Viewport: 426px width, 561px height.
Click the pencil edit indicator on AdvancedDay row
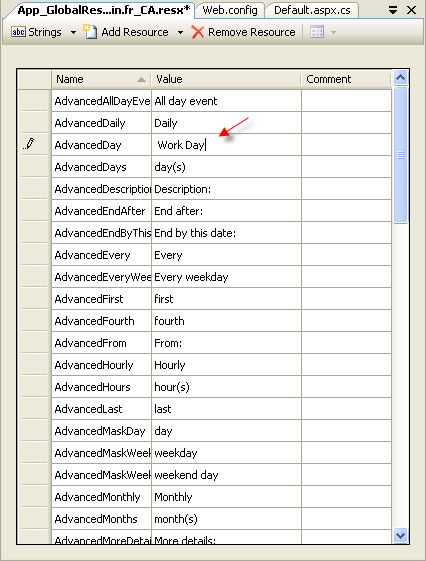[x=30, y=144]
